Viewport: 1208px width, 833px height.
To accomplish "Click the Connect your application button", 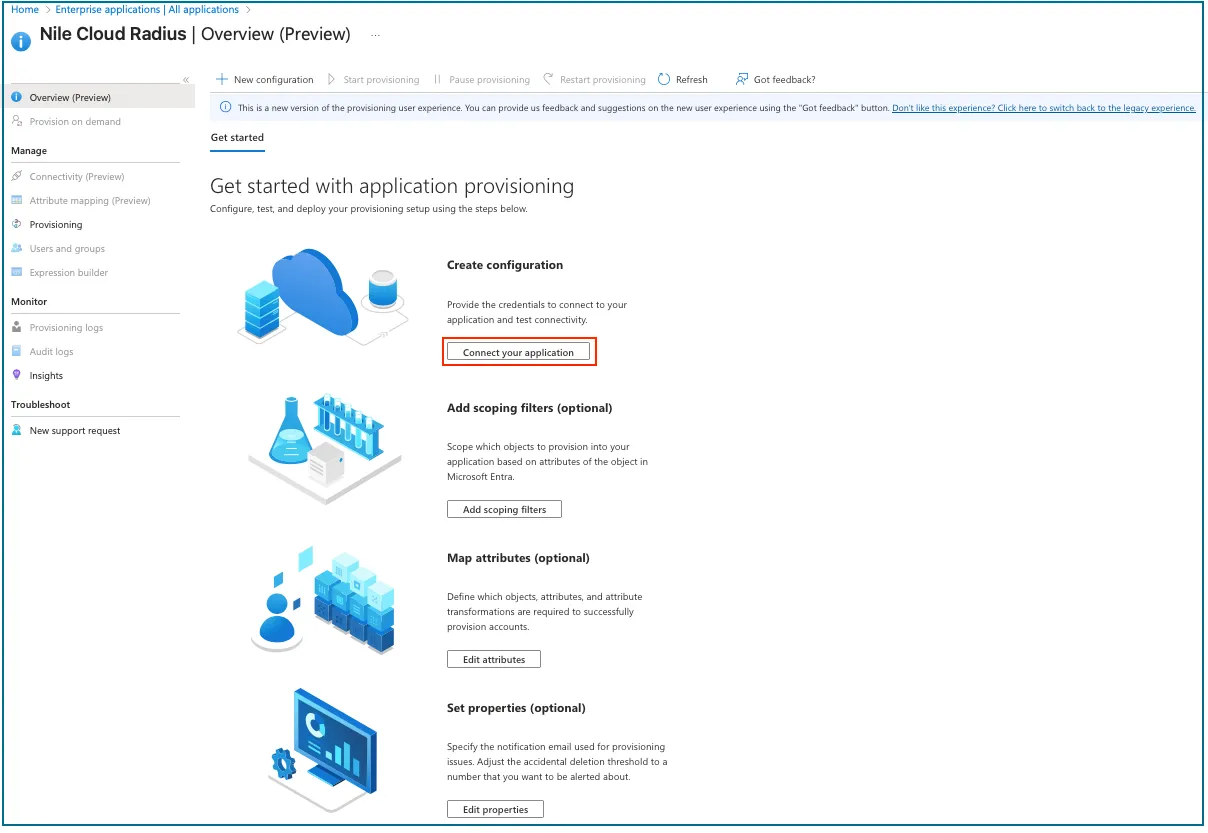I will (518, 352).
